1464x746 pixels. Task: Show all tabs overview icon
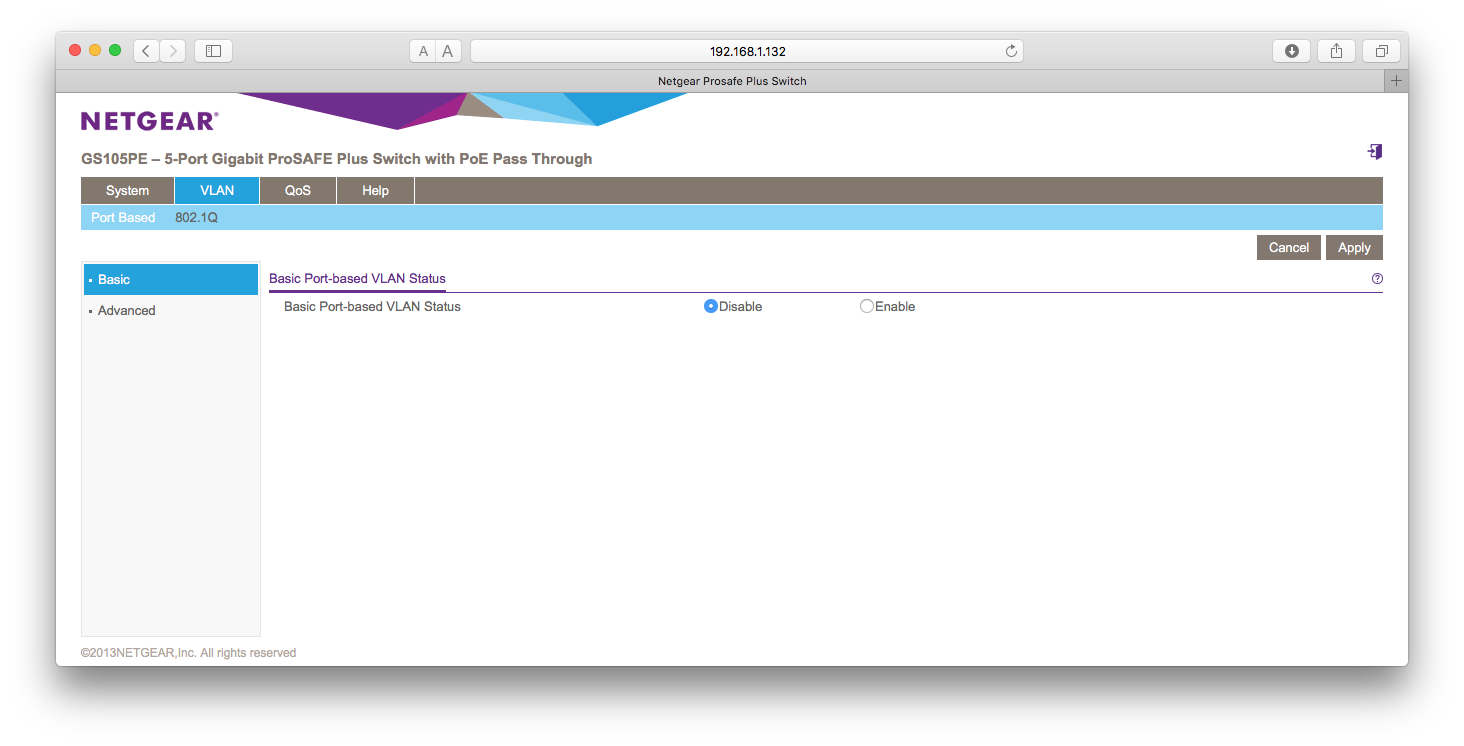click(x=1381, y=51)
